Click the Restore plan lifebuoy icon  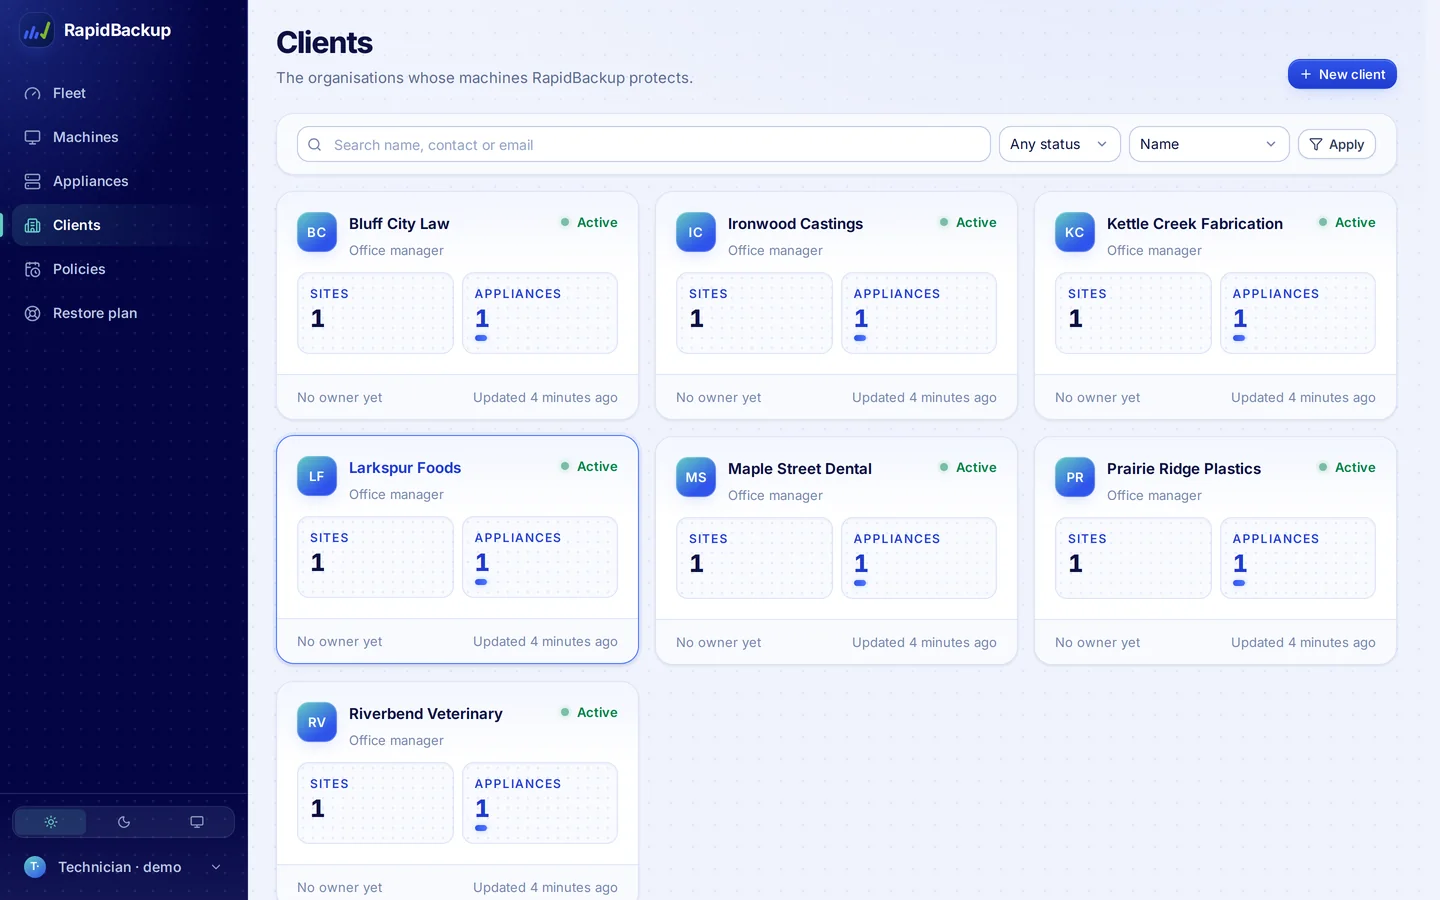(x=33, y=313)
